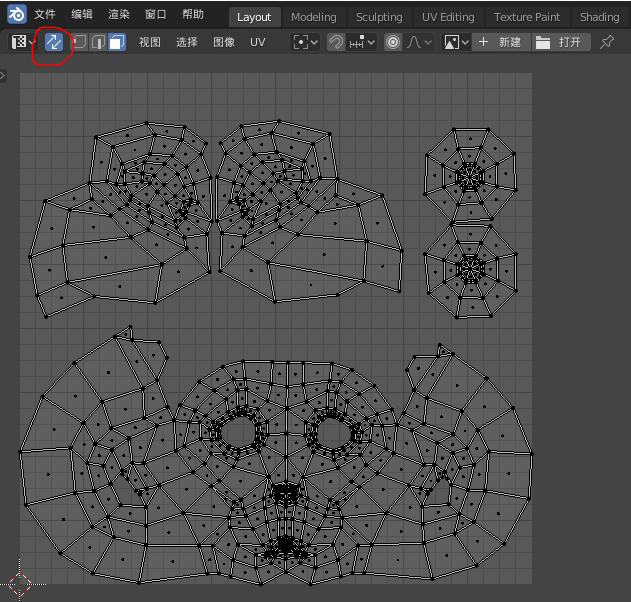Open the snap type dropdown

point(362,42)
